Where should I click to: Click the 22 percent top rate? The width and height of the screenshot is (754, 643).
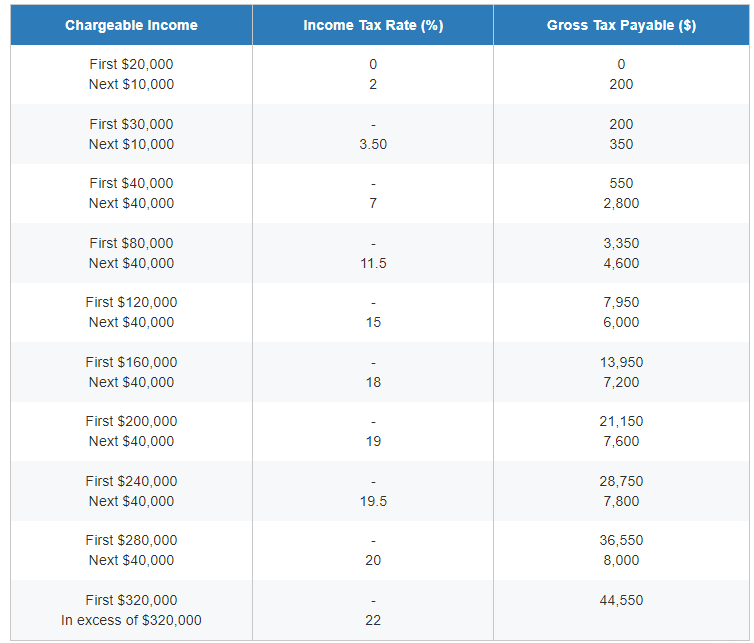[373, 620]
